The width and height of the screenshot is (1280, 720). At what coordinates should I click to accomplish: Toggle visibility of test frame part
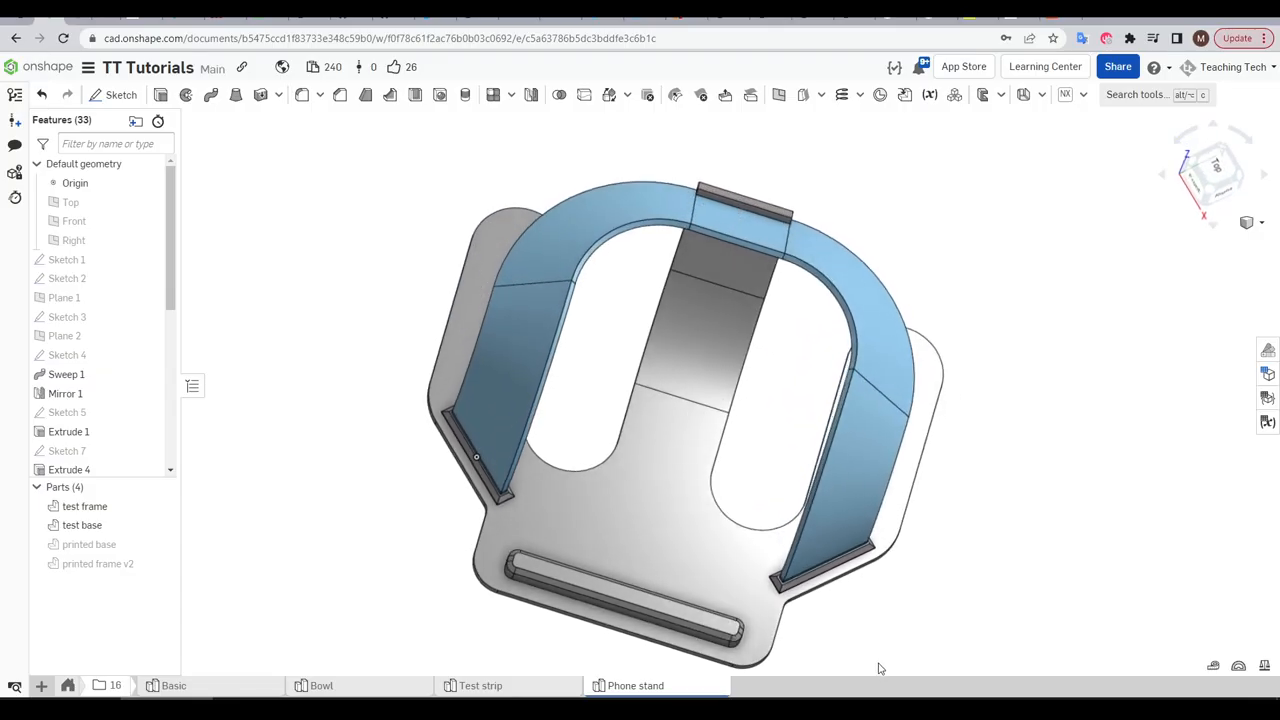coord(53,506)
